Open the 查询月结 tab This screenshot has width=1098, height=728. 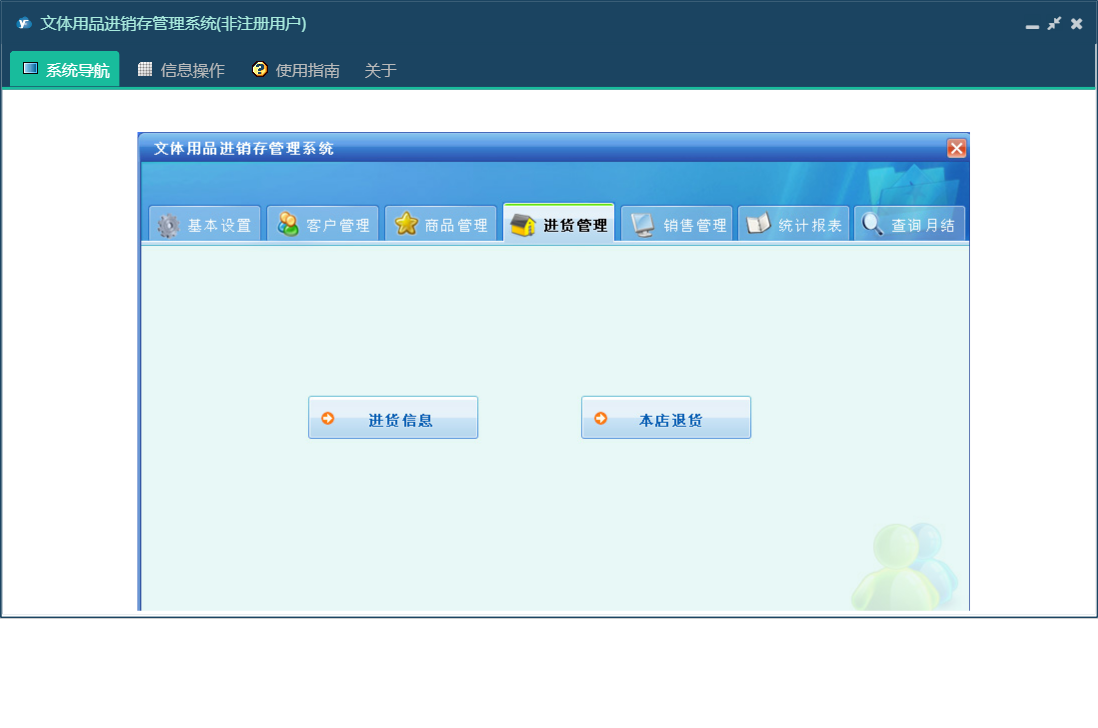tap(910, 224)
